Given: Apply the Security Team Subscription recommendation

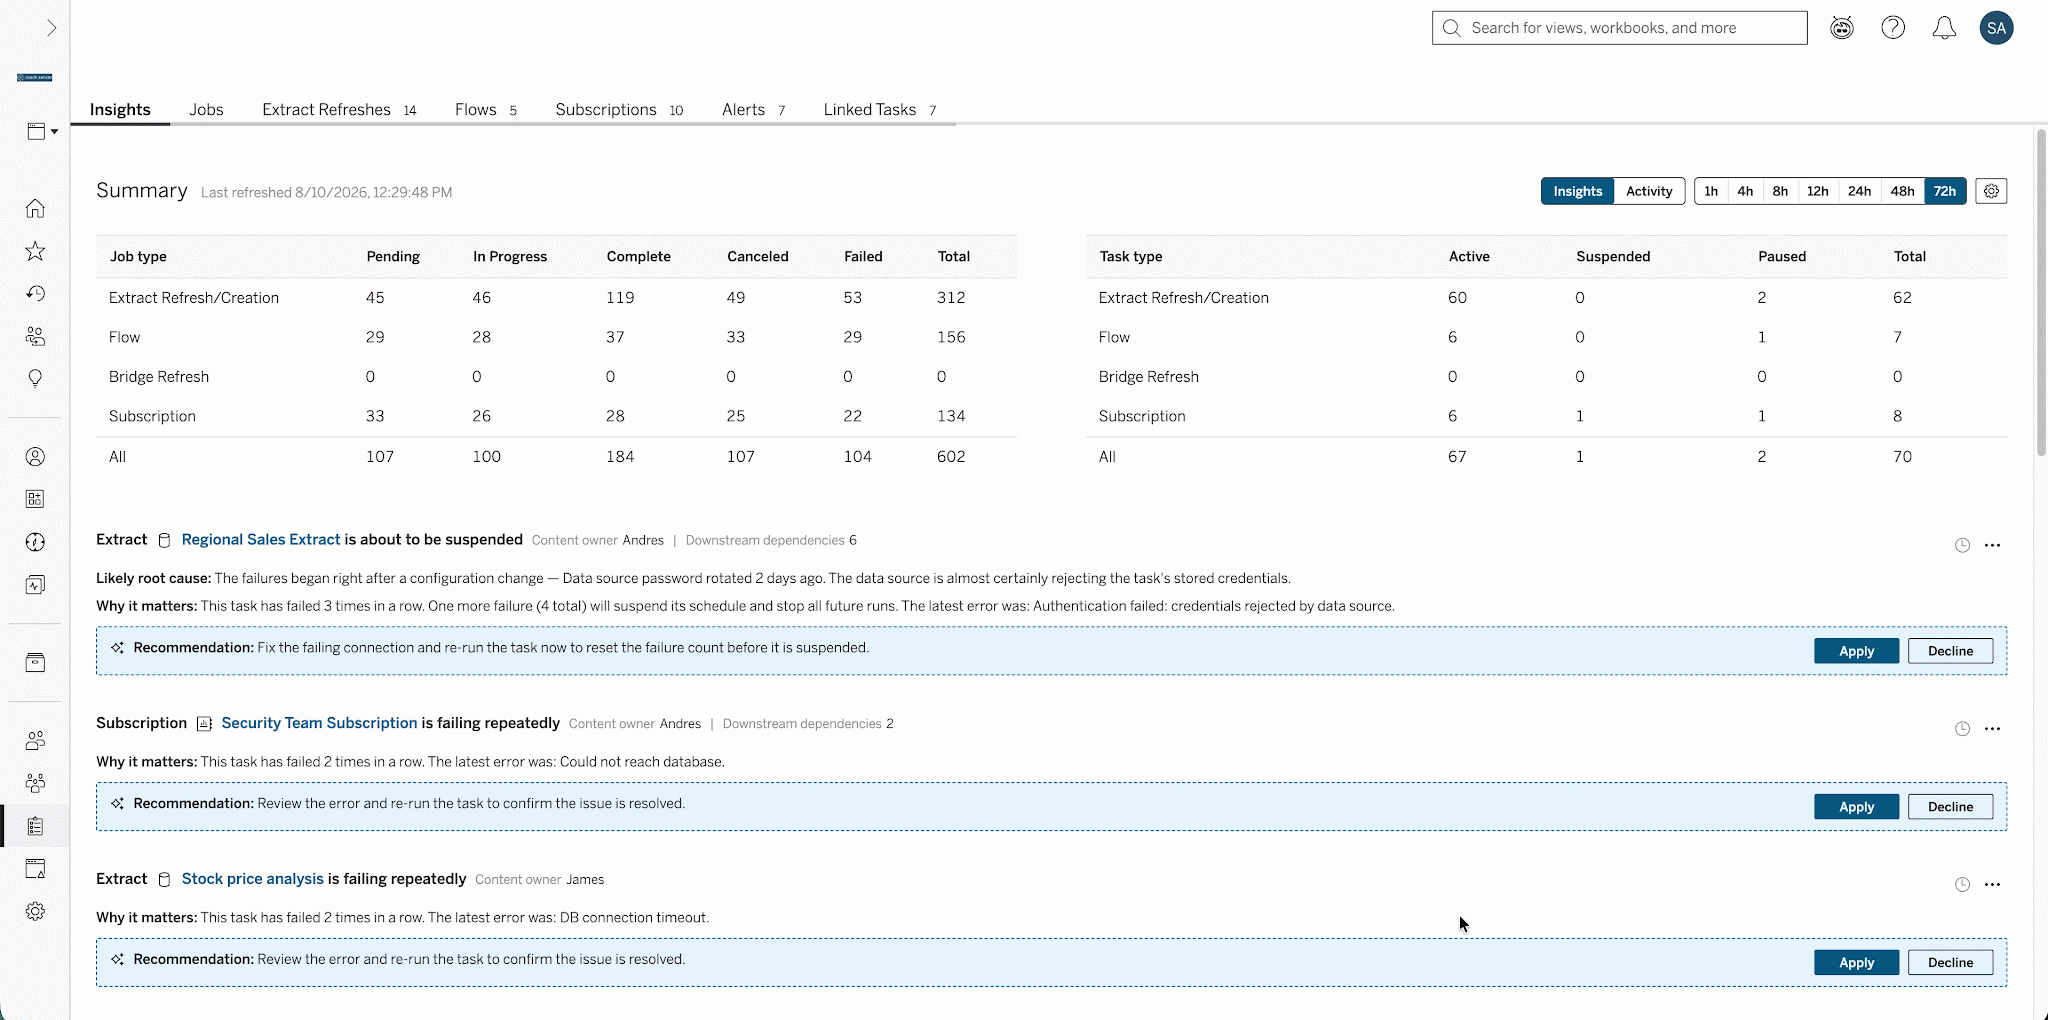Looking at the screenshot, I should 1856,807.
